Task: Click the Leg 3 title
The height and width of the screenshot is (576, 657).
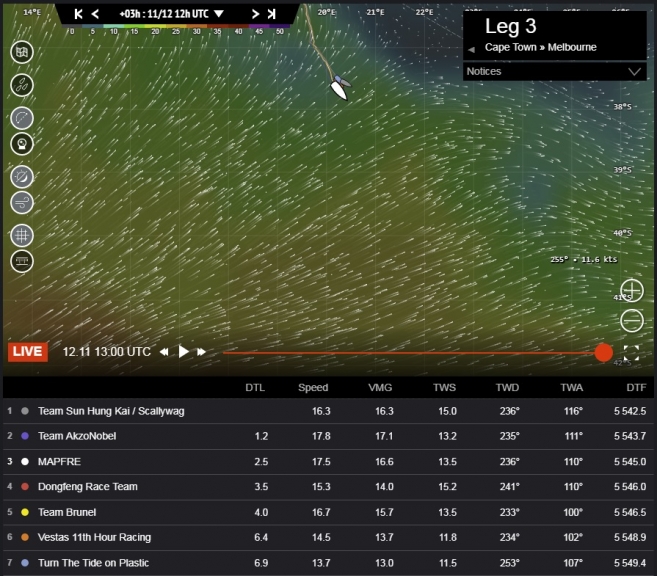Action: tap(510, 26)
